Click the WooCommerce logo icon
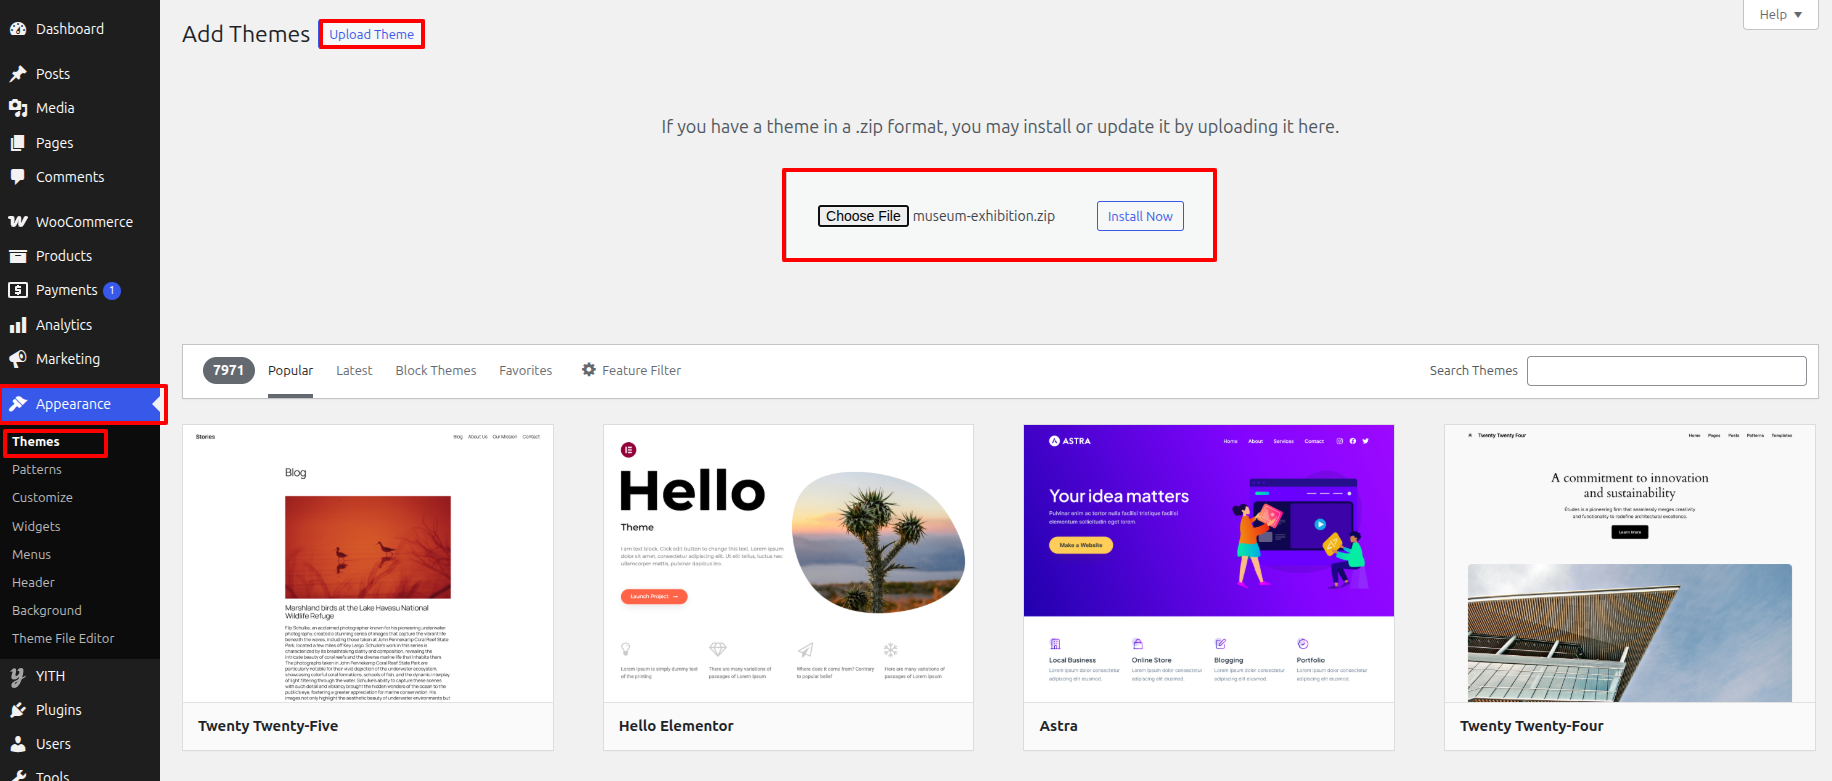This screenshot has height=781, width=1832. (x=18, y=222)
